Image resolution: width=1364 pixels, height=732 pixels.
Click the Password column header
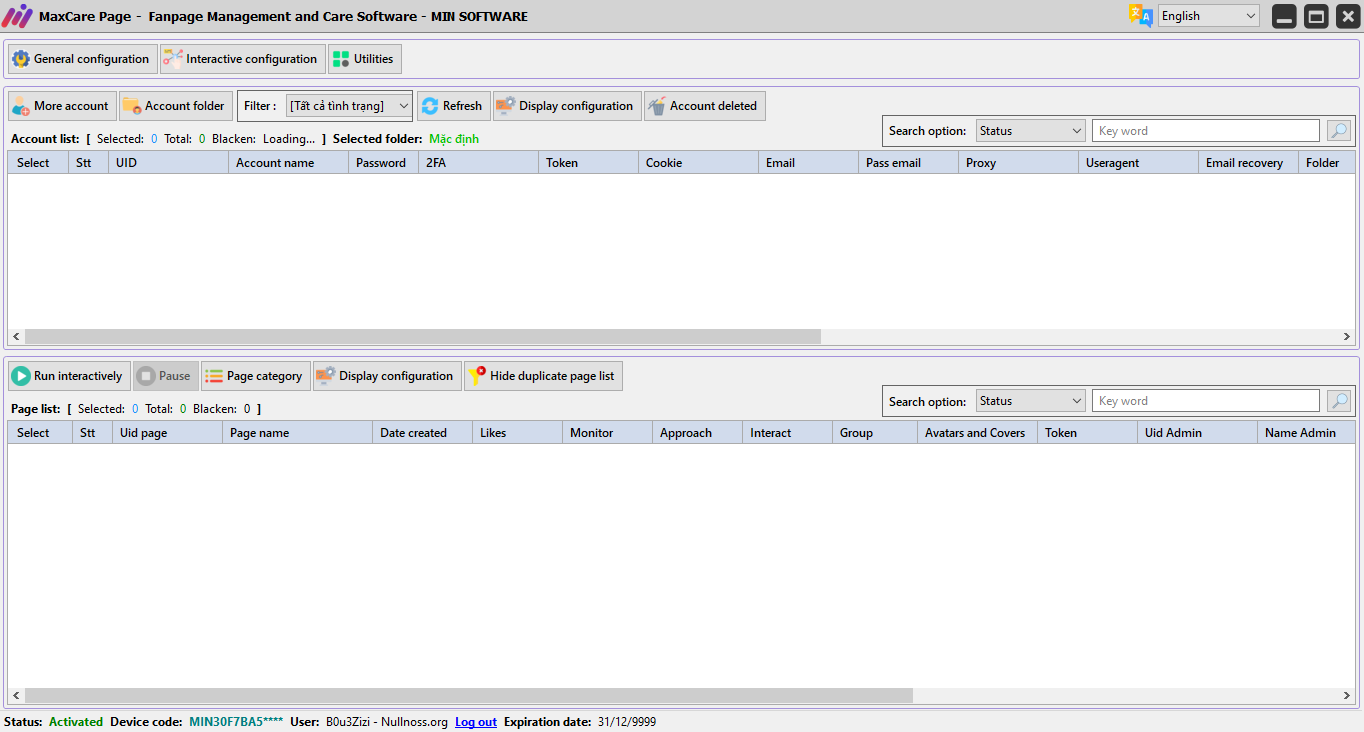point(383,163)
